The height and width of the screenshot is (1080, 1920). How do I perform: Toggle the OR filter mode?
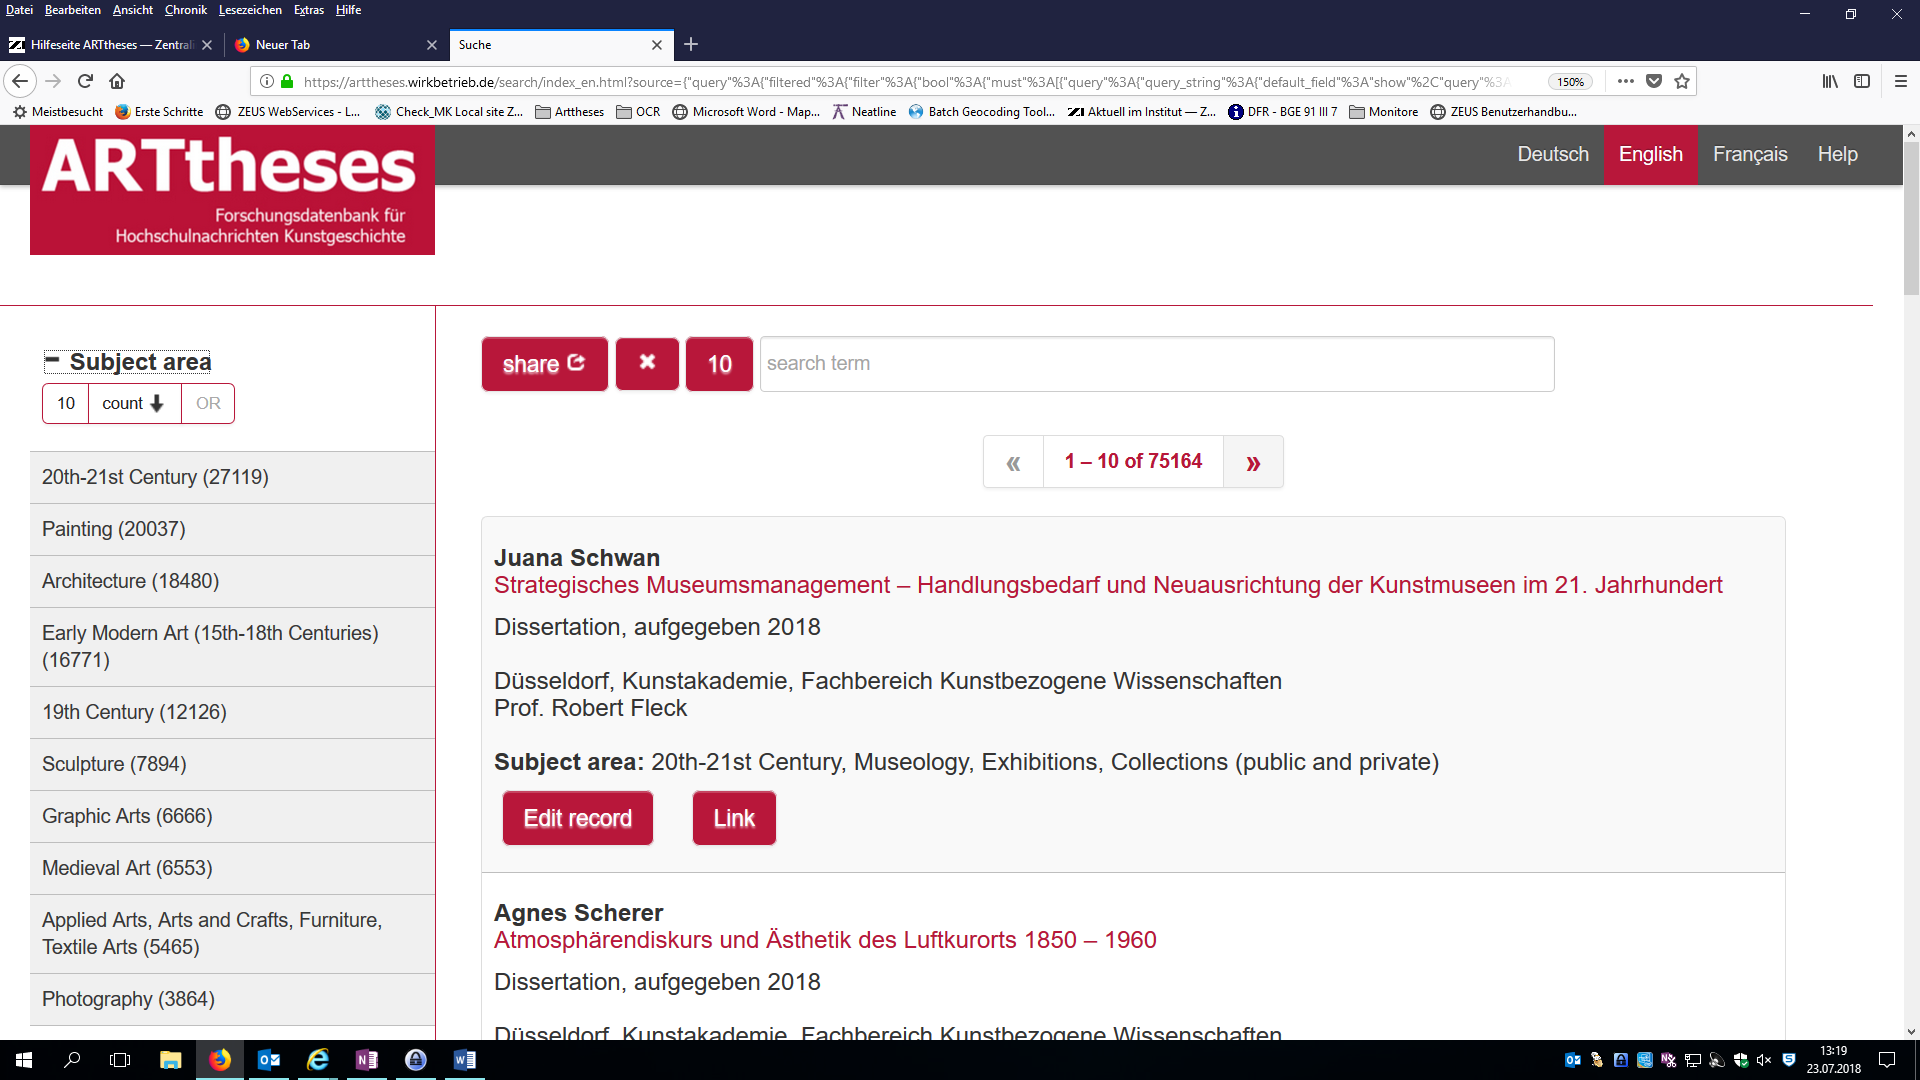click(x=208, y=403)
